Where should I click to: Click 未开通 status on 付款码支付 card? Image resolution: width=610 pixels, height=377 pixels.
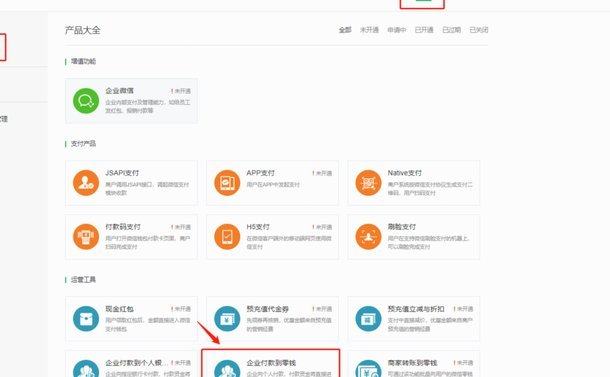click(181, 227)
